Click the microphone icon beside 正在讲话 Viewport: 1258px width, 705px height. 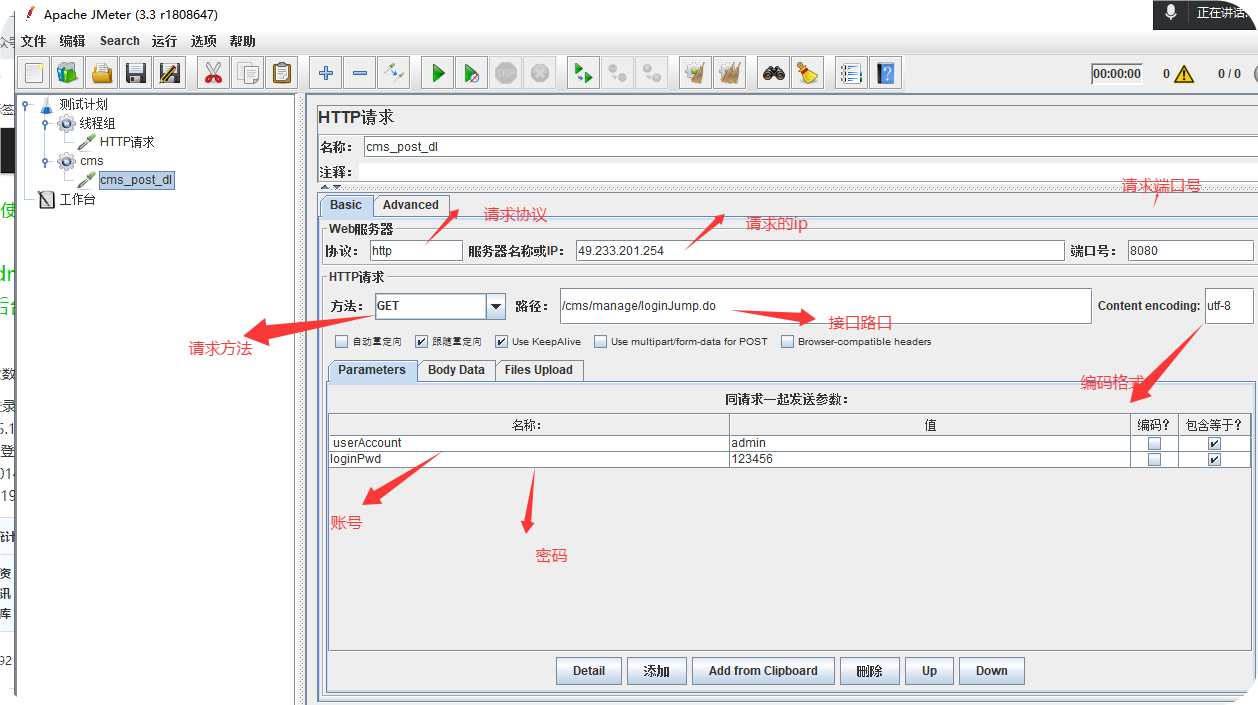pyautogui.click(x=1171, y=14)
